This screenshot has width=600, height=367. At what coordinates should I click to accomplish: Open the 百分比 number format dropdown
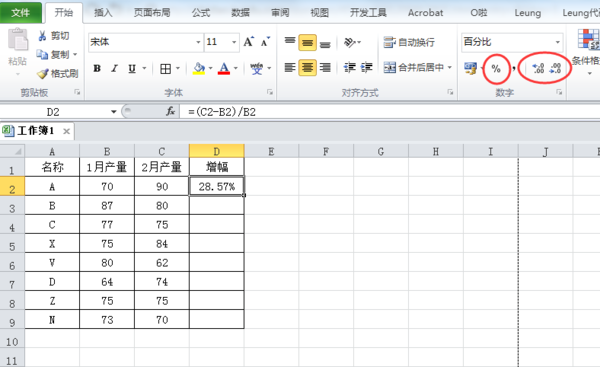pos(558,42)
